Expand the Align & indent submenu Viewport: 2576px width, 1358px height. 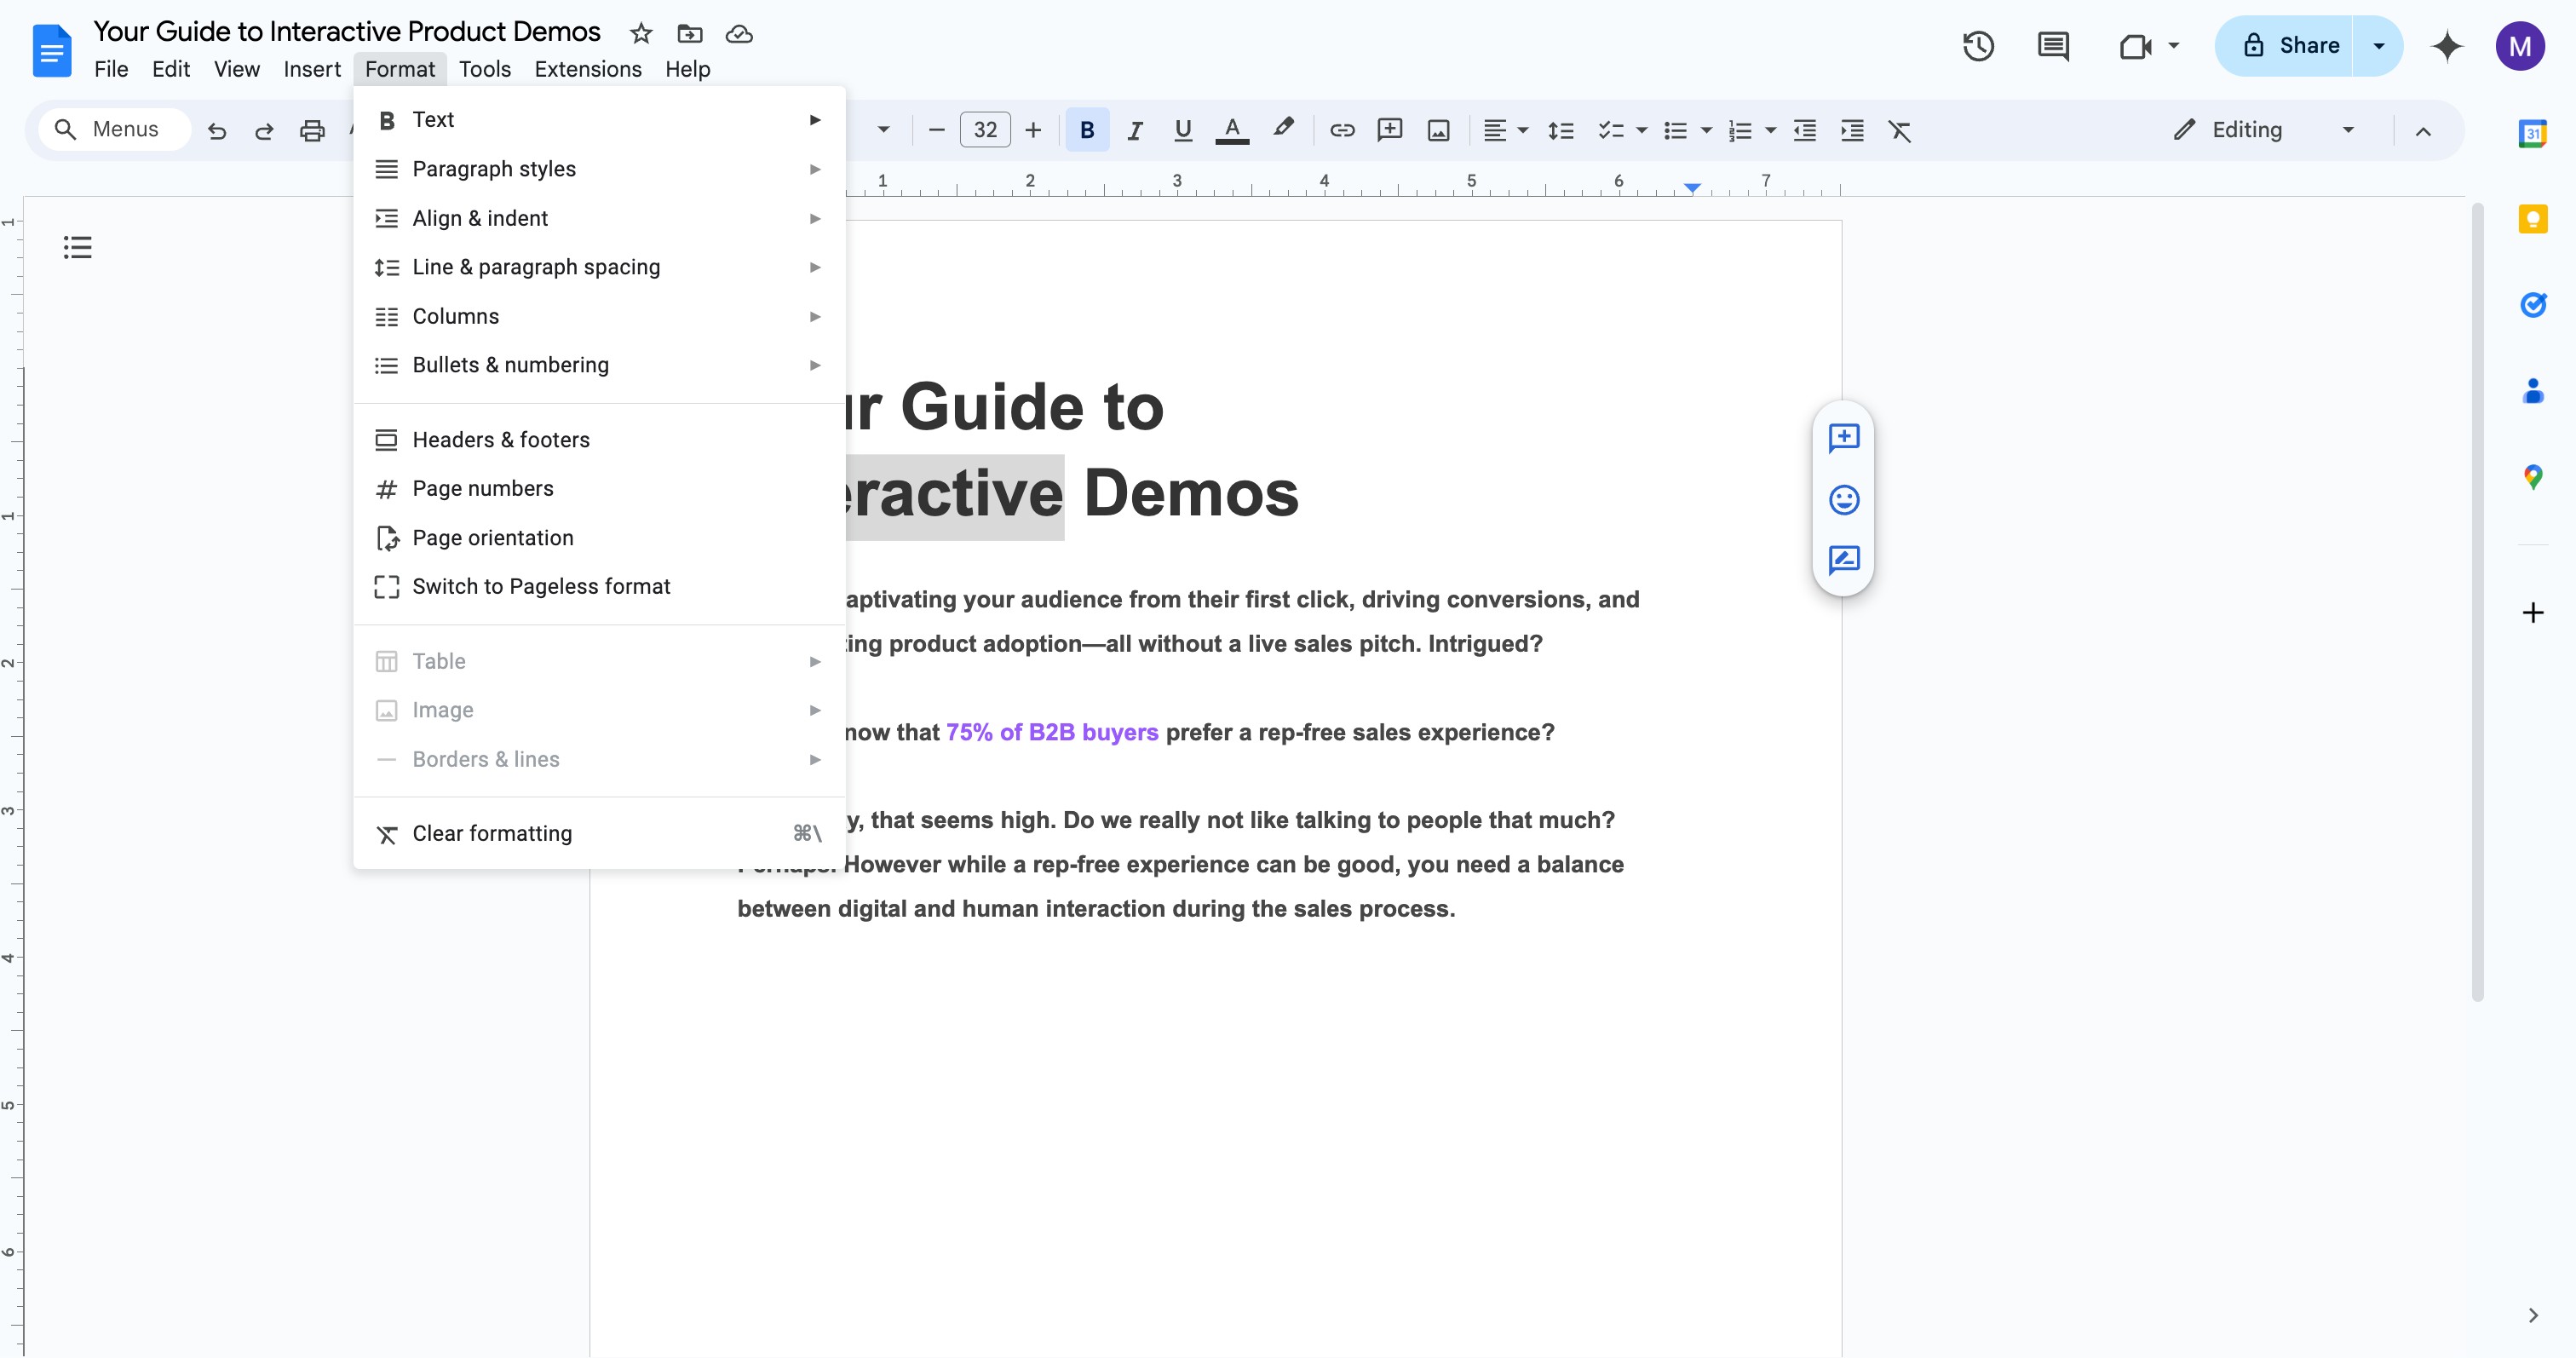pos(599,218)
